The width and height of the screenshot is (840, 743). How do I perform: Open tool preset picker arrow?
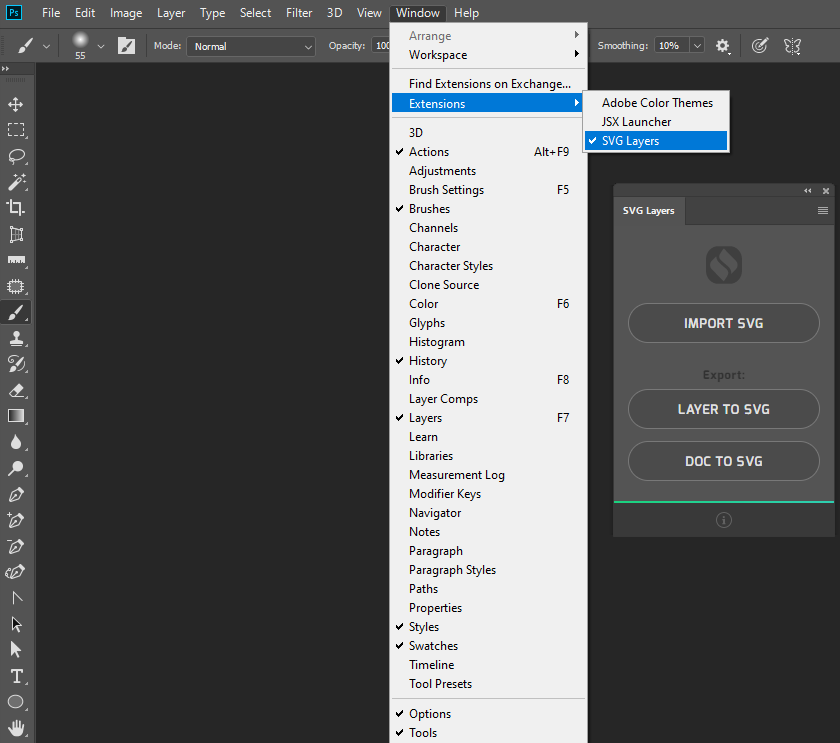[47, 47]
